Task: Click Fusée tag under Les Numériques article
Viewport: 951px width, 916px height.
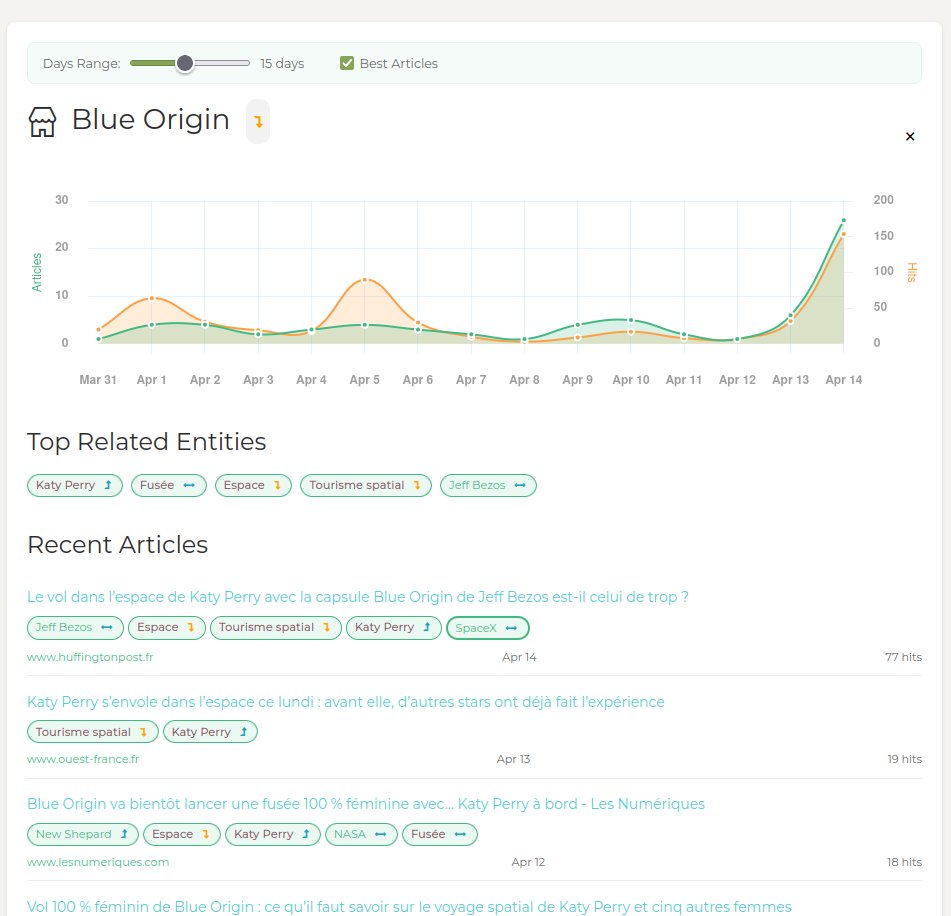Action: 440,834
